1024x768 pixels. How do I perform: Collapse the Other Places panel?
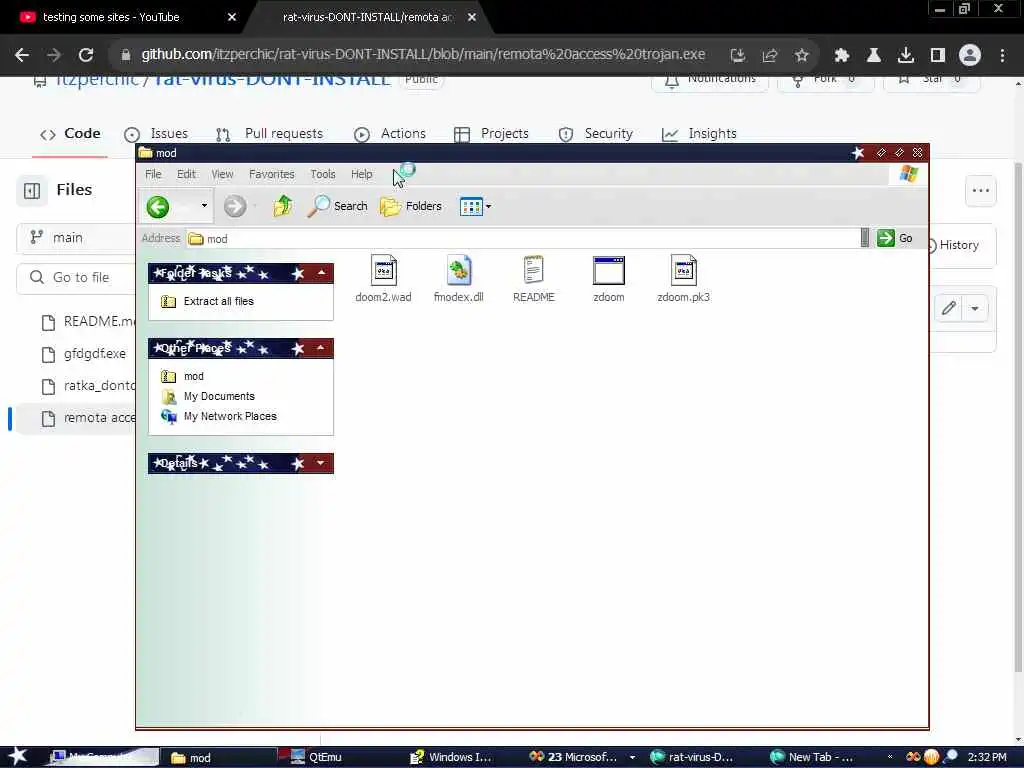pyautogui.click(x=321, y=348)
